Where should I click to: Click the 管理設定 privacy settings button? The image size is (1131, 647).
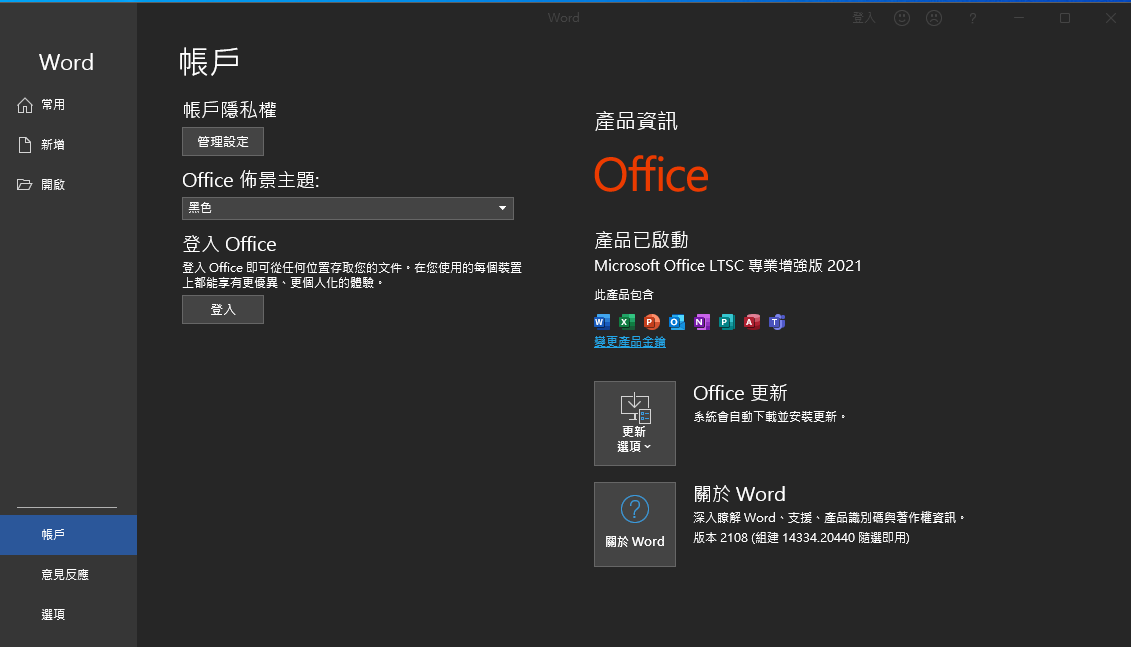(x=223, y=142)
